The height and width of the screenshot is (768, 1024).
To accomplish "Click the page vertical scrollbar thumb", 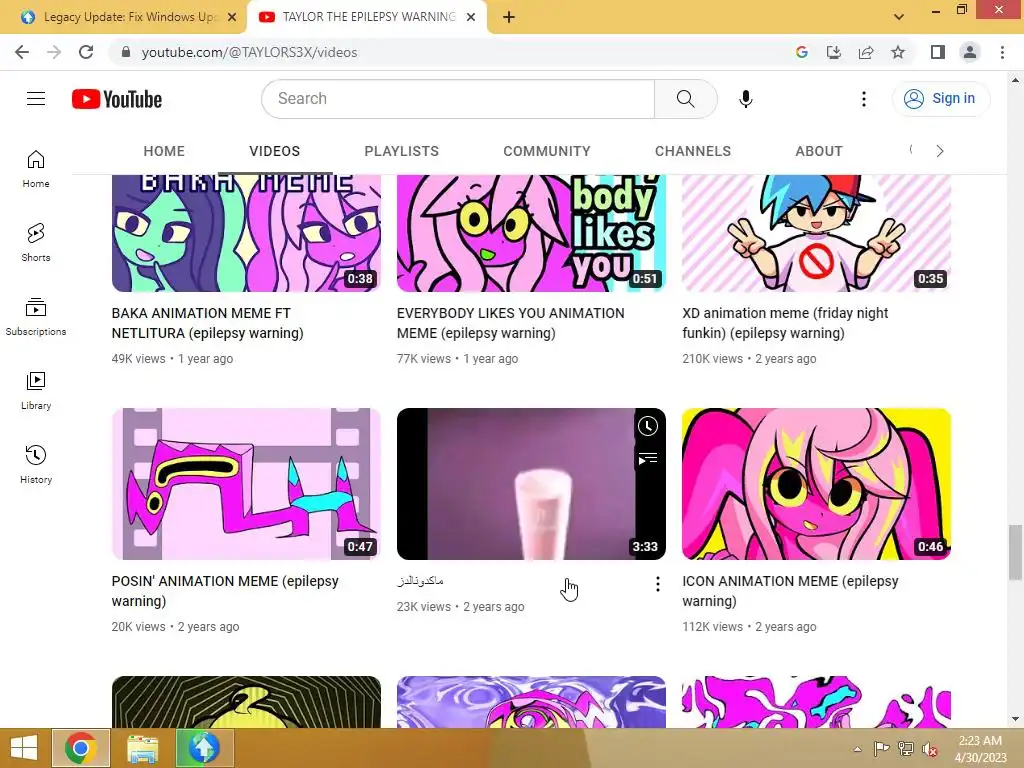I will tap(1015, 552).
